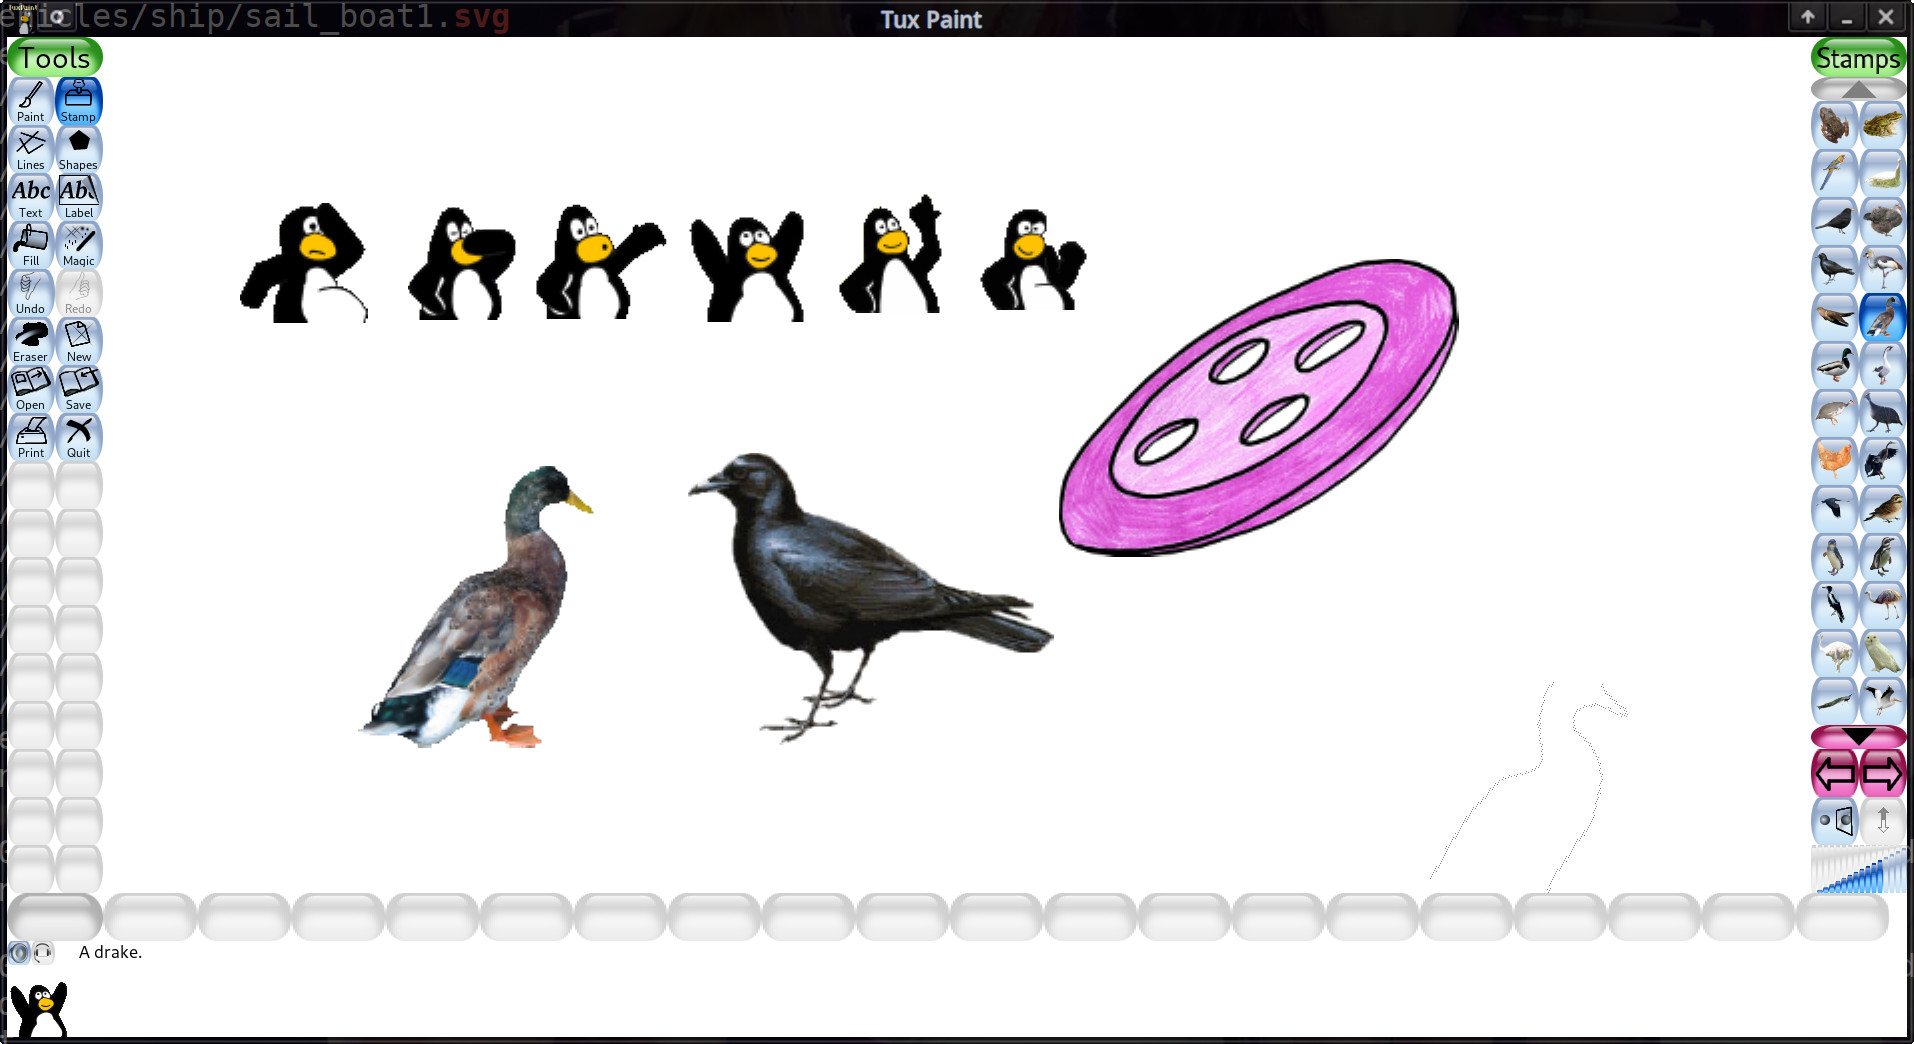This screenshot has width=1914, height=1044.
Task: Print the drawing
Action: tap(31, 438)
